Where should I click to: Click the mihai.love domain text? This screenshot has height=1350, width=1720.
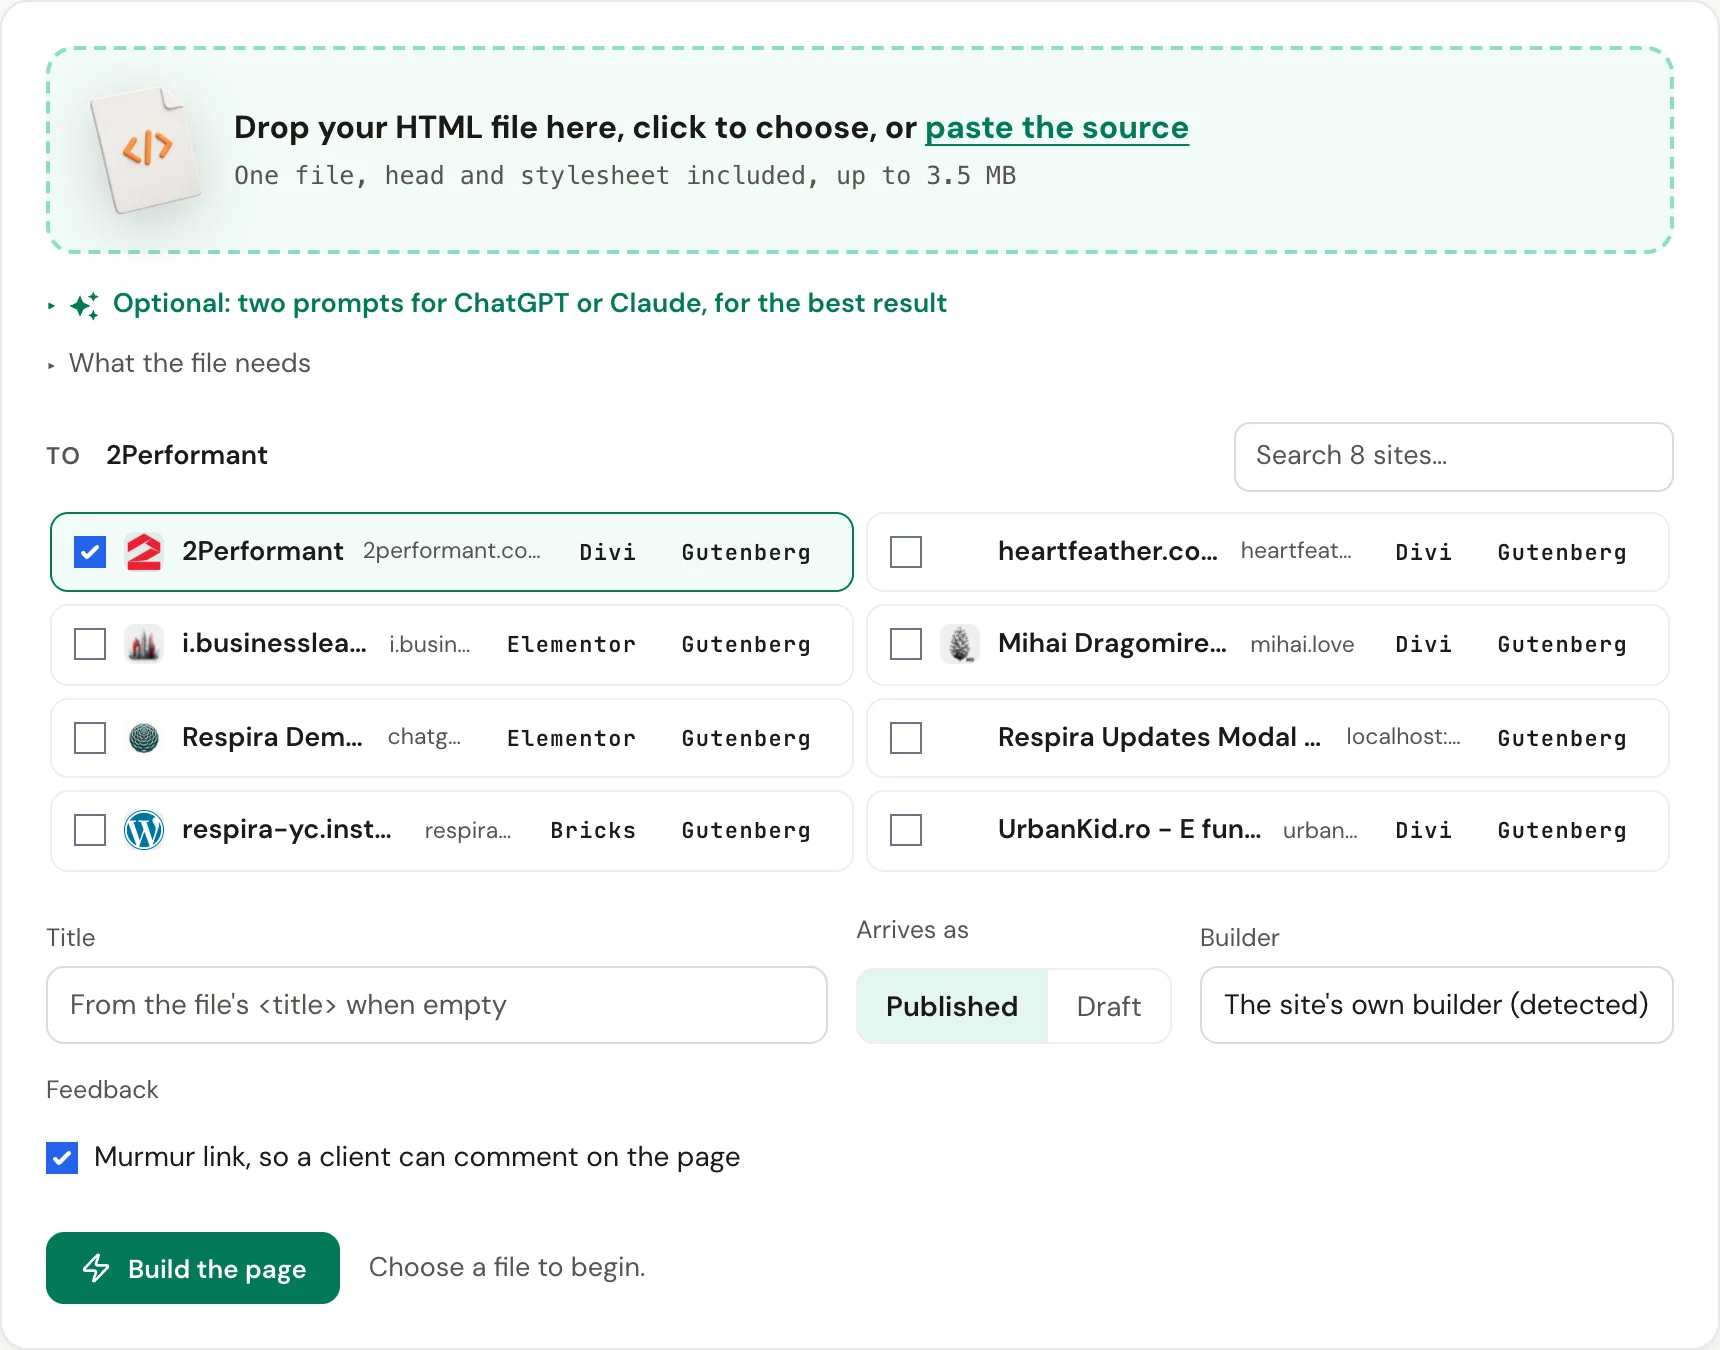pyautogui.click(x=1302, y=644)
